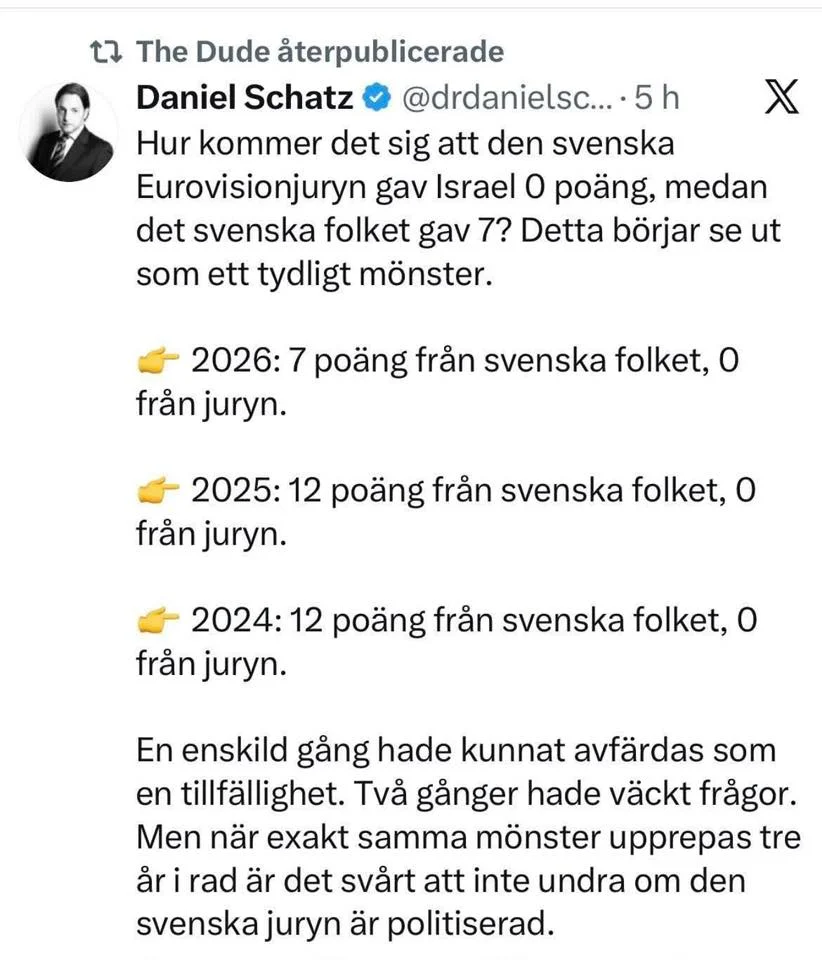This screenshot has width=822, height=960.
Task: Click pointing hand emoji beside 2026
Action: tap(158, 362)
